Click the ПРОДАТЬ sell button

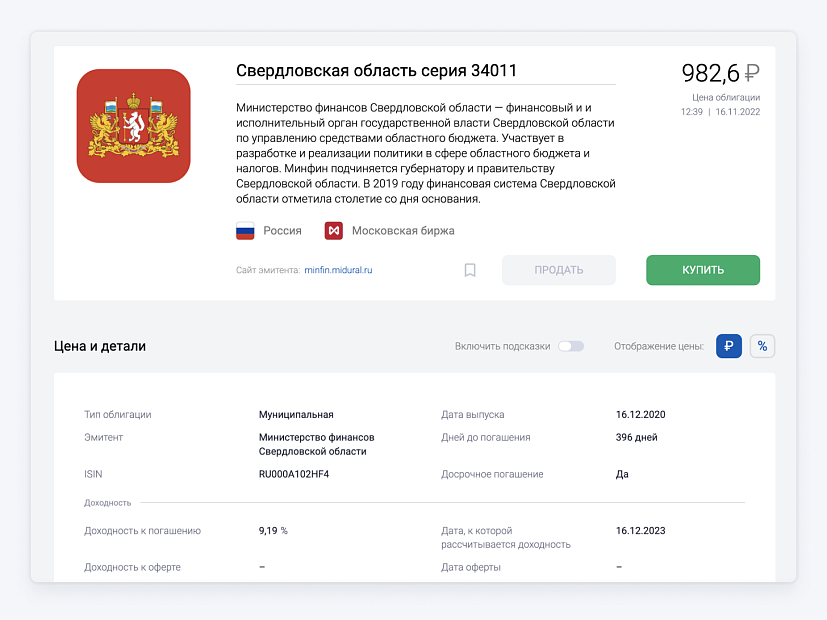tap(559, 270)
